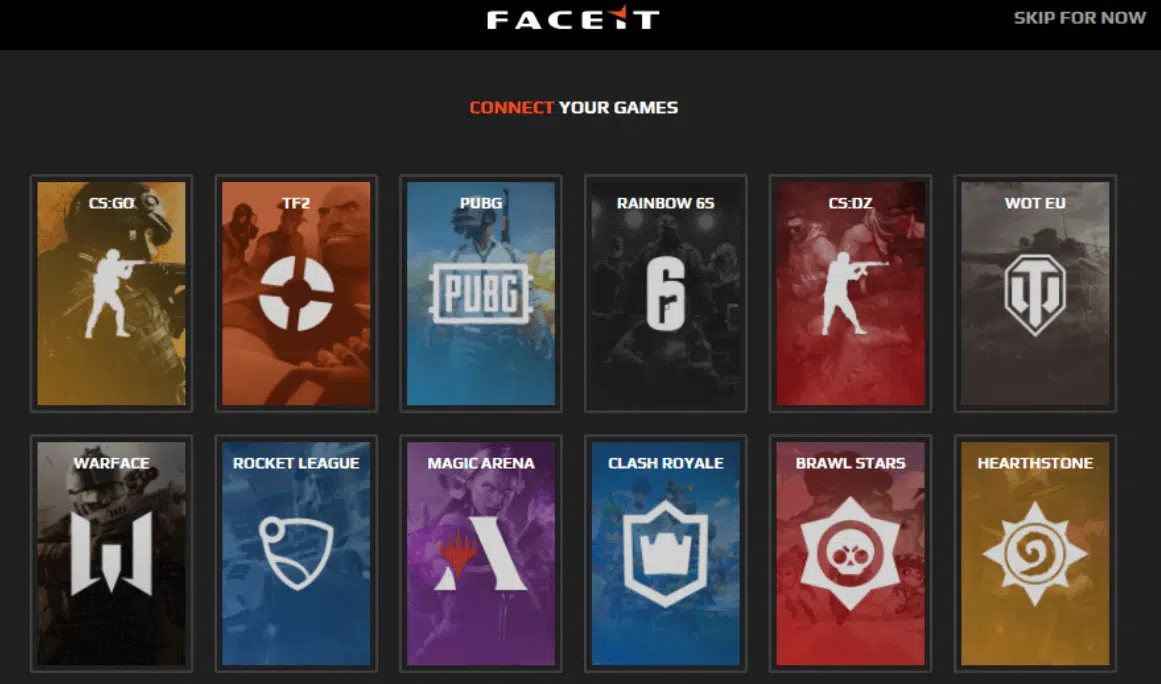Screen dimensions: 1161x684
Task: Choose the Rocket League ball emblem
Action: [x=296, y=553]
